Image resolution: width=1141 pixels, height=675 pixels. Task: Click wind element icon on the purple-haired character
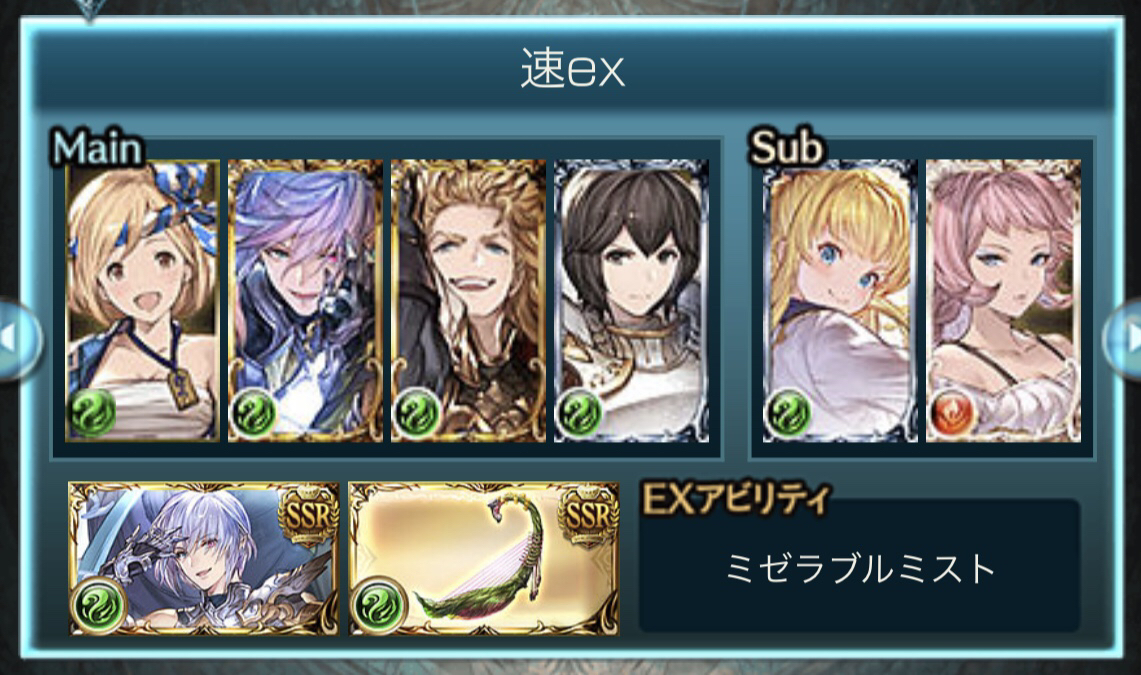tap(253, 412)
